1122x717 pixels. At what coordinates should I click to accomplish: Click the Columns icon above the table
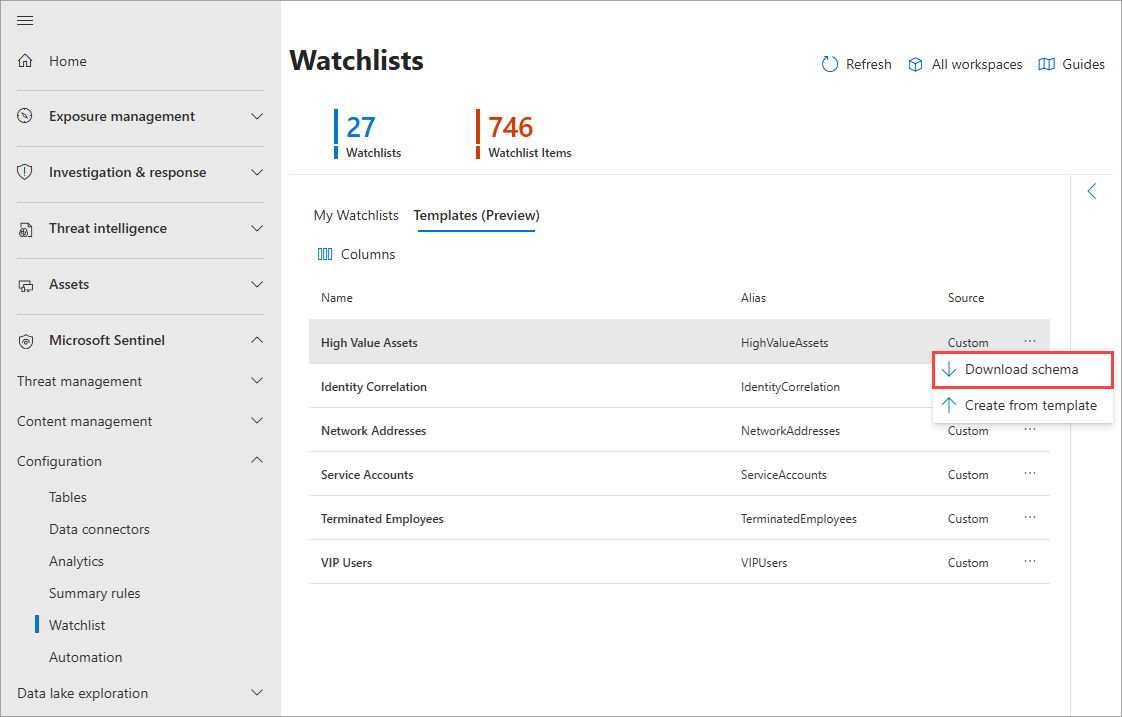tap(325, 253)
